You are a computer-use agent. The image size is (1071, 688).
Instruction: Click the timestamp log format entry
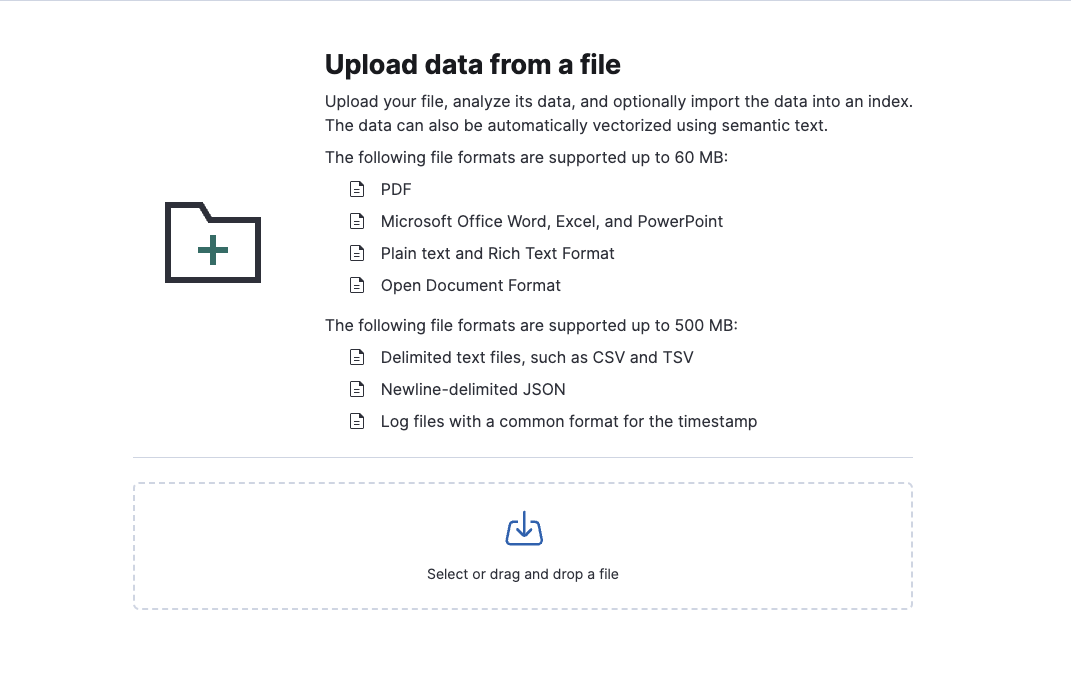click(x=569, y=421)
